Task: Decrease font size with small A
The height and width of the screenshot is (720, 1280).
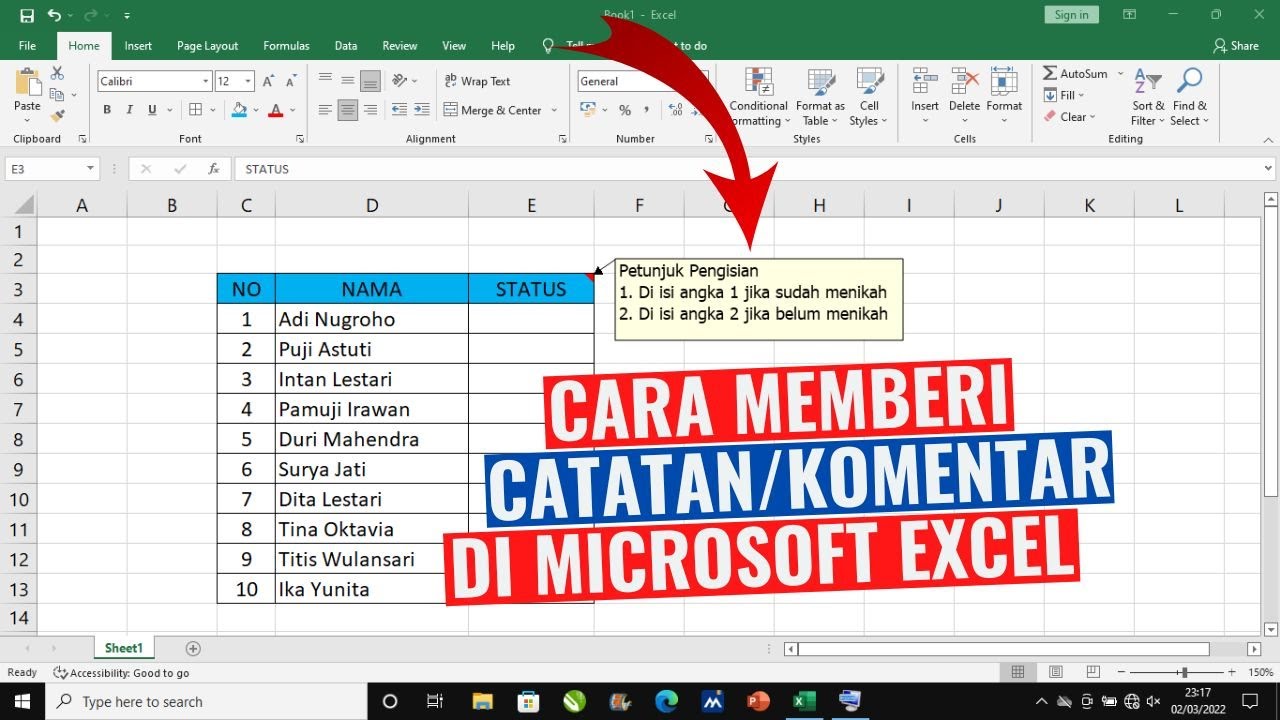Action: pyautogui.click(x=290, y=81)
